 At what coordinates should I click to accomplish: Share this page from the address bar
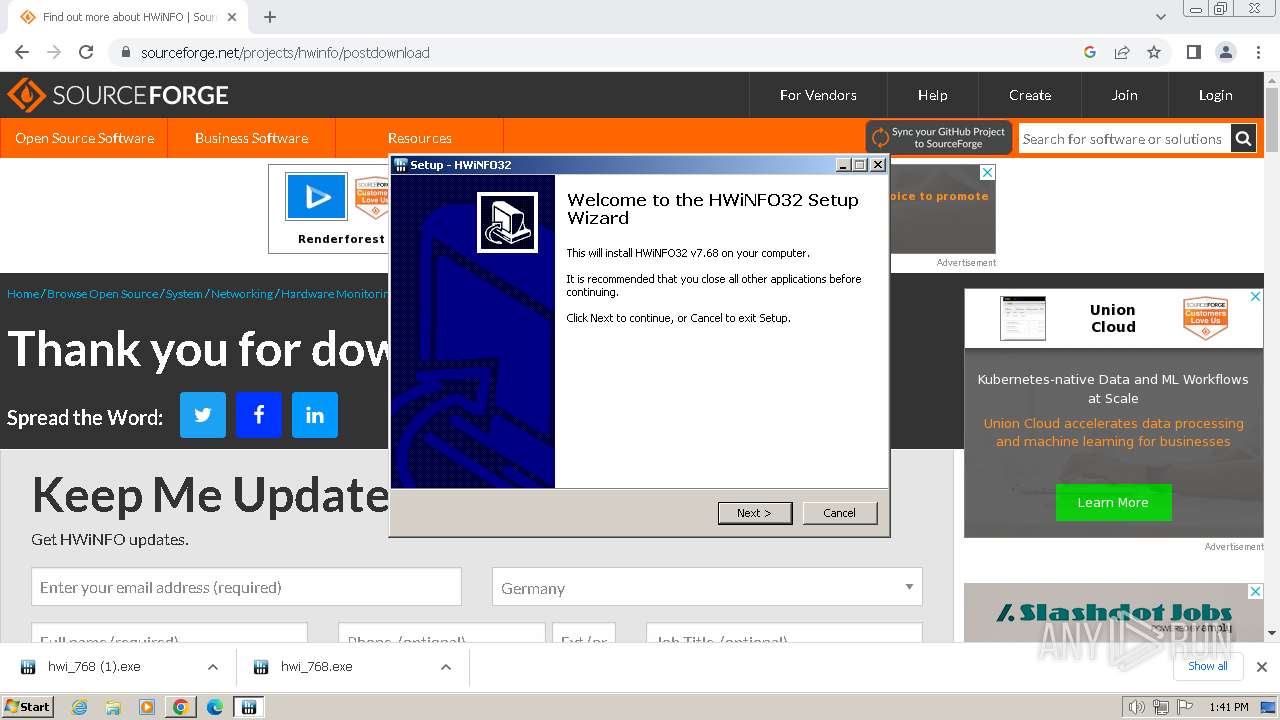tap(1122, 52)
